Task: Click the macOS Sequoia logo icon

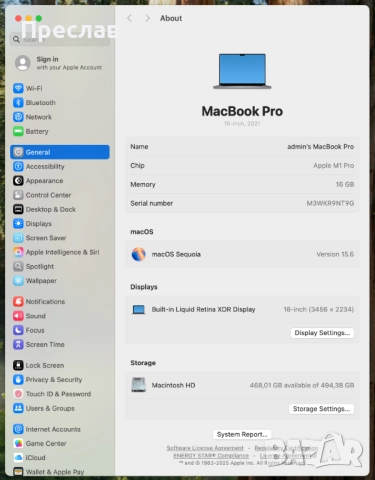Action: pyautogui.click(x=139, y=254)
